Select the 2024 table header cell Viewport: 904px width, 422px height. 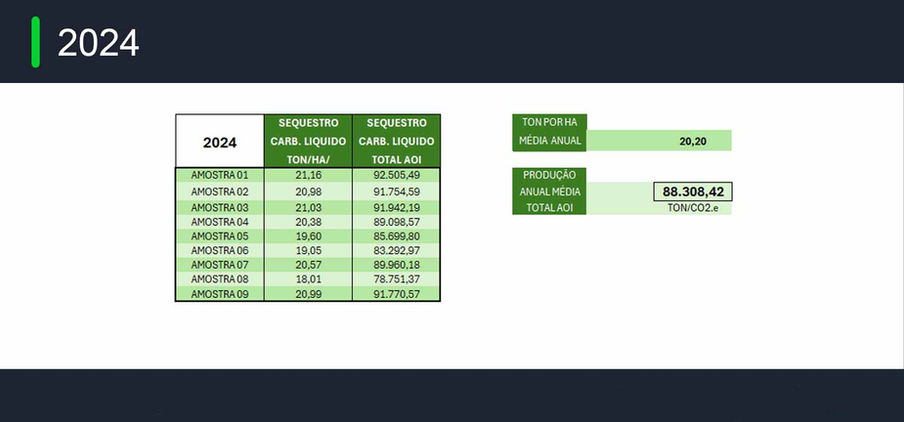(219, 142)
